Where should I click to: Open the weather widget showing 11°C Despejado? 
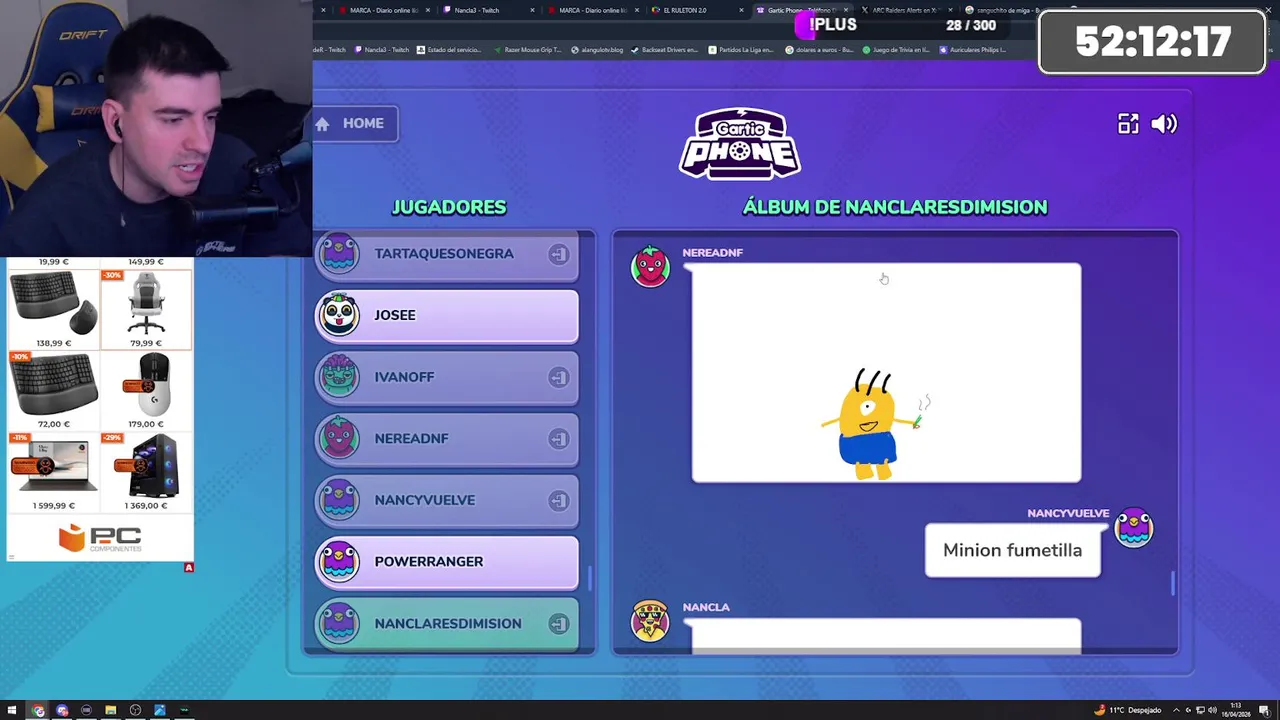pos(1128,710)
